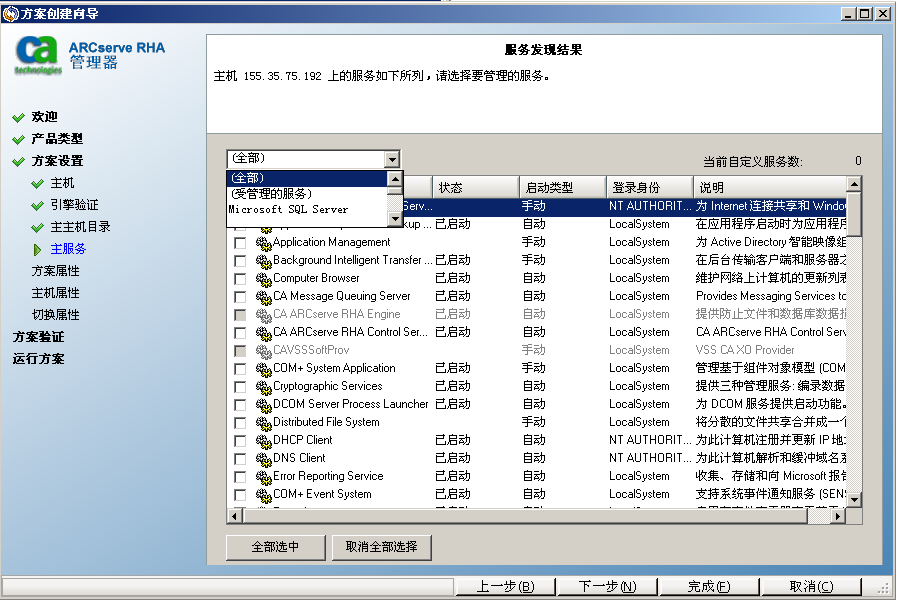Image resolution: width=900 pixels, height=615 pixels.
Task: Choose (受管理的服务) in the filter list
Action: point(272,194)
